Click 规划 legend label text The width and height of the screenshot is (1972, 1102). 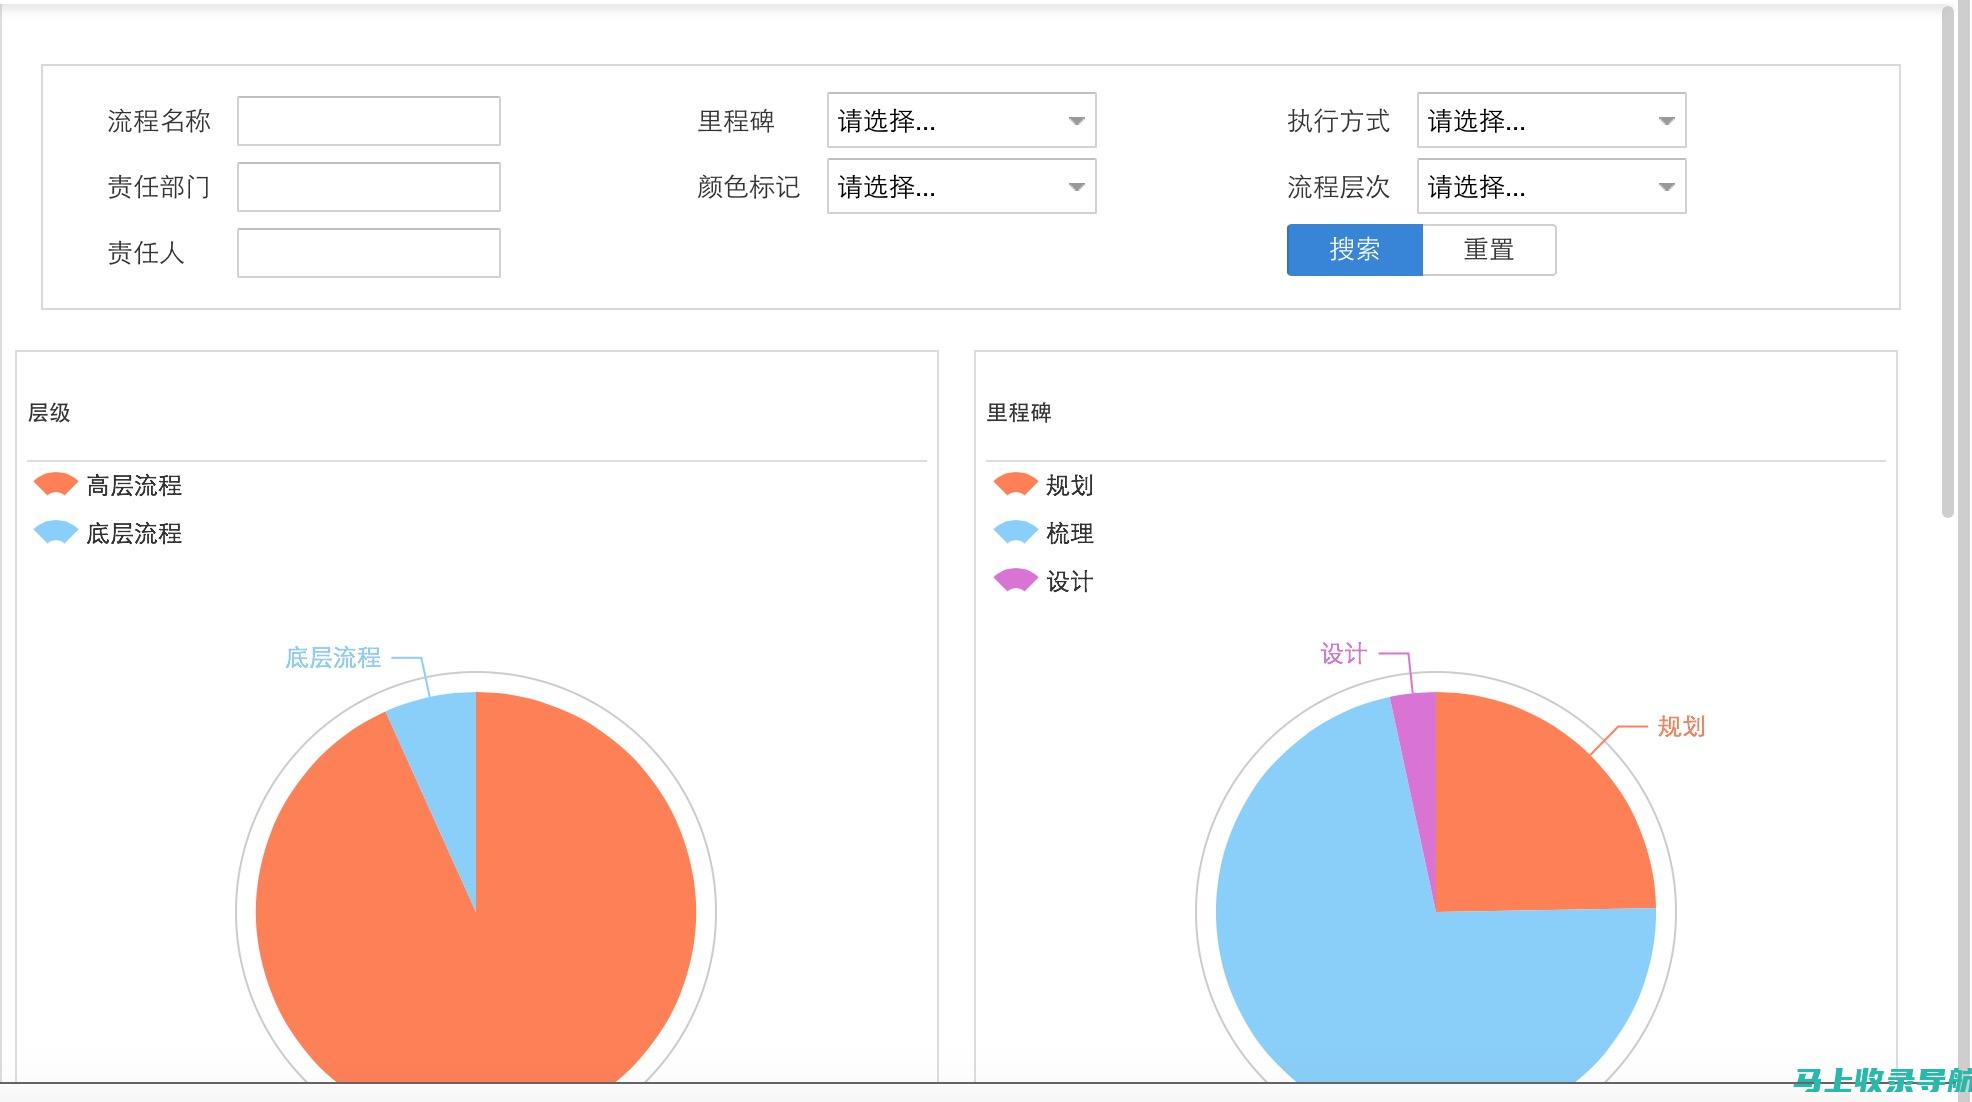coord(1069,485)
